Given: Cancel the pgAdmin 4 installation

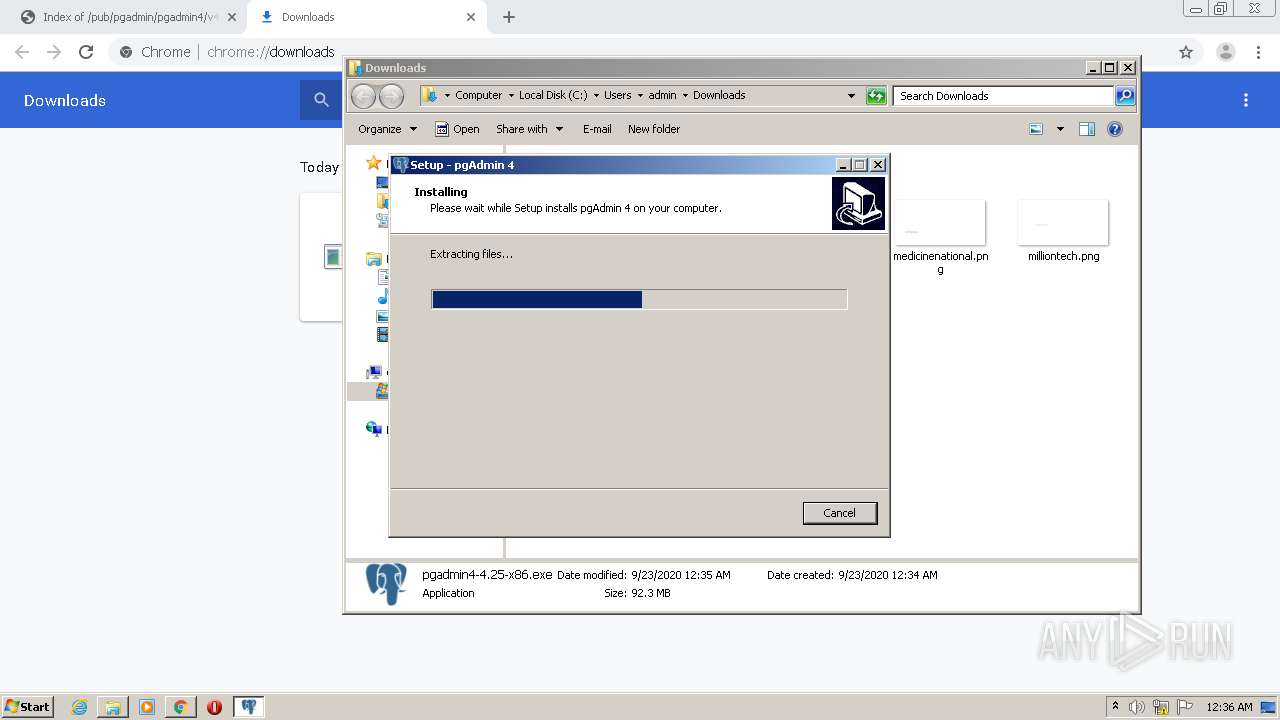Looking at the screenshot, I should pyautogui.click(x=839, y=513).
